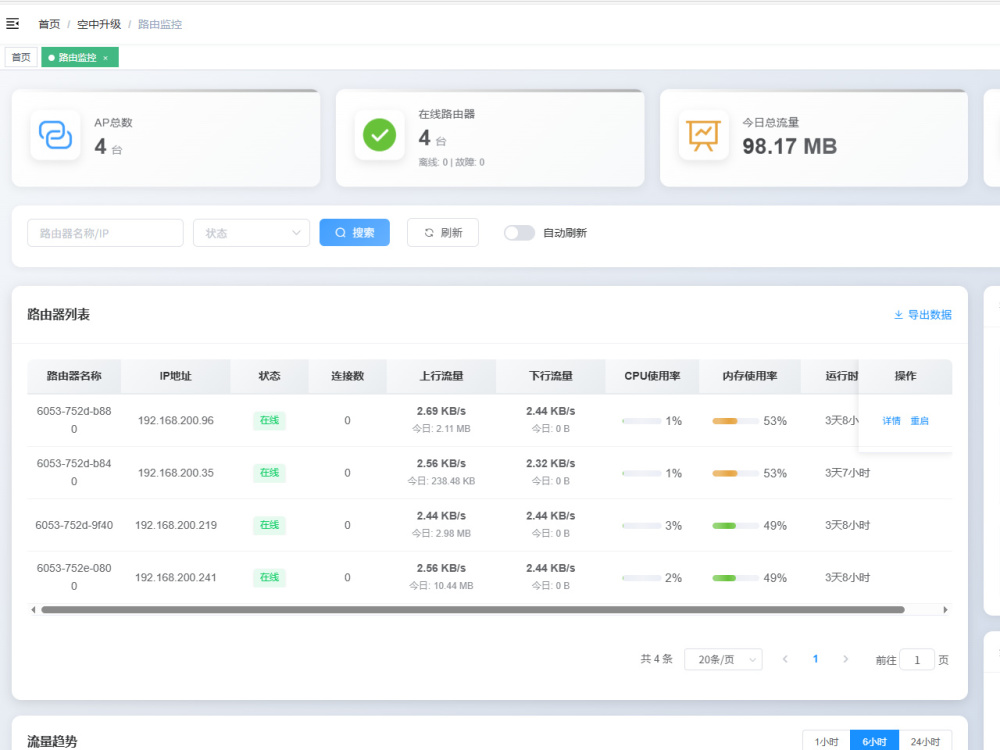This screenshot has height=750, width=1000.
Task: Click IP address 192.168.200.219
Action: pyautogui.click(x=175, y=525)
